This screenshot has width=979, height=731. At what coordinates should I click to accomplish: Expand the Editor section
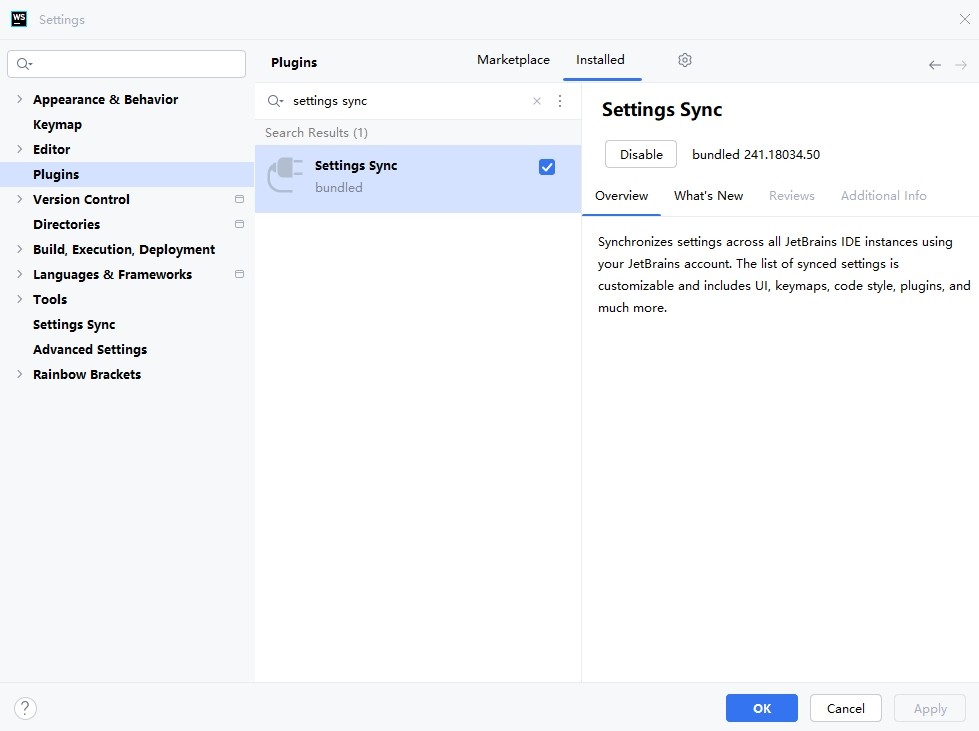[x=19, y=149]
